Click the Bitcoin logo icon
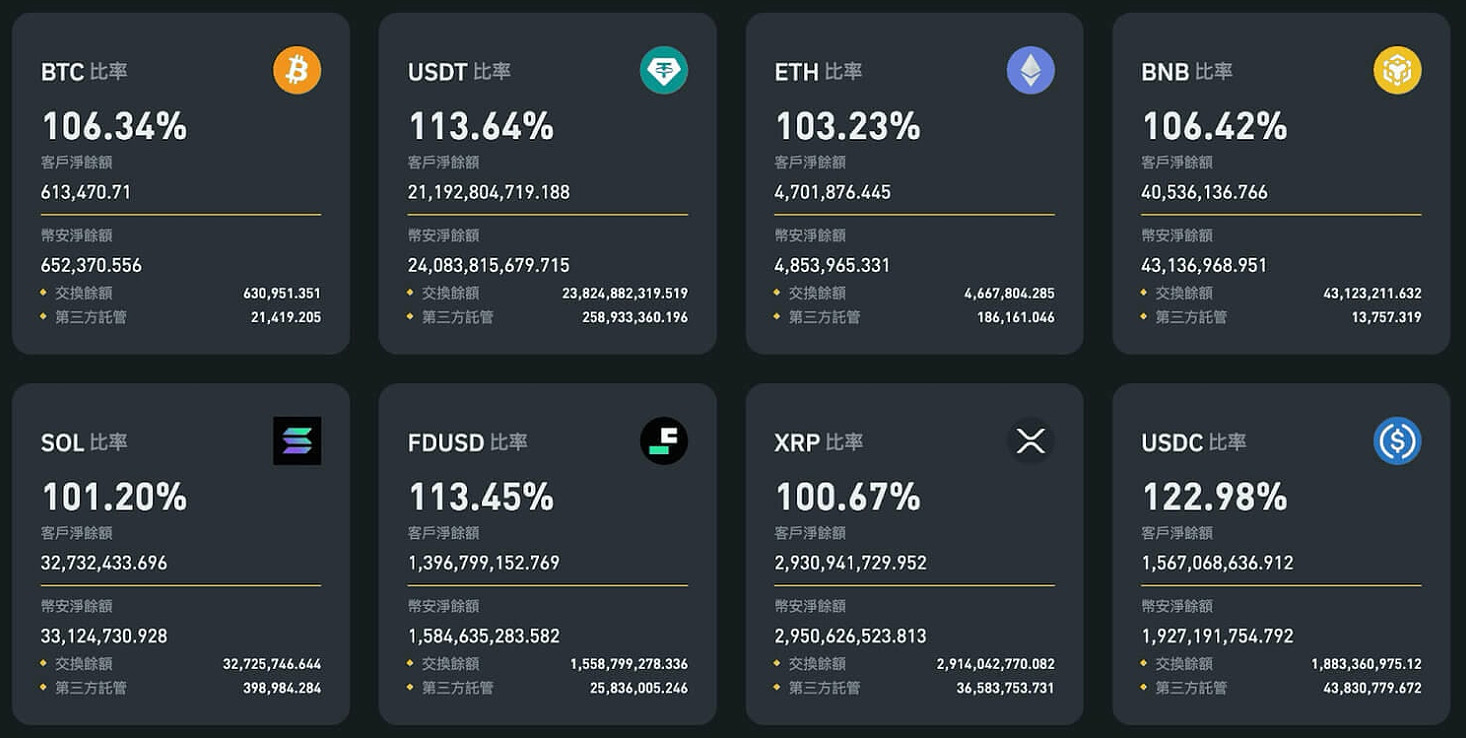1466x738 pixels. [x=296, y=69]
